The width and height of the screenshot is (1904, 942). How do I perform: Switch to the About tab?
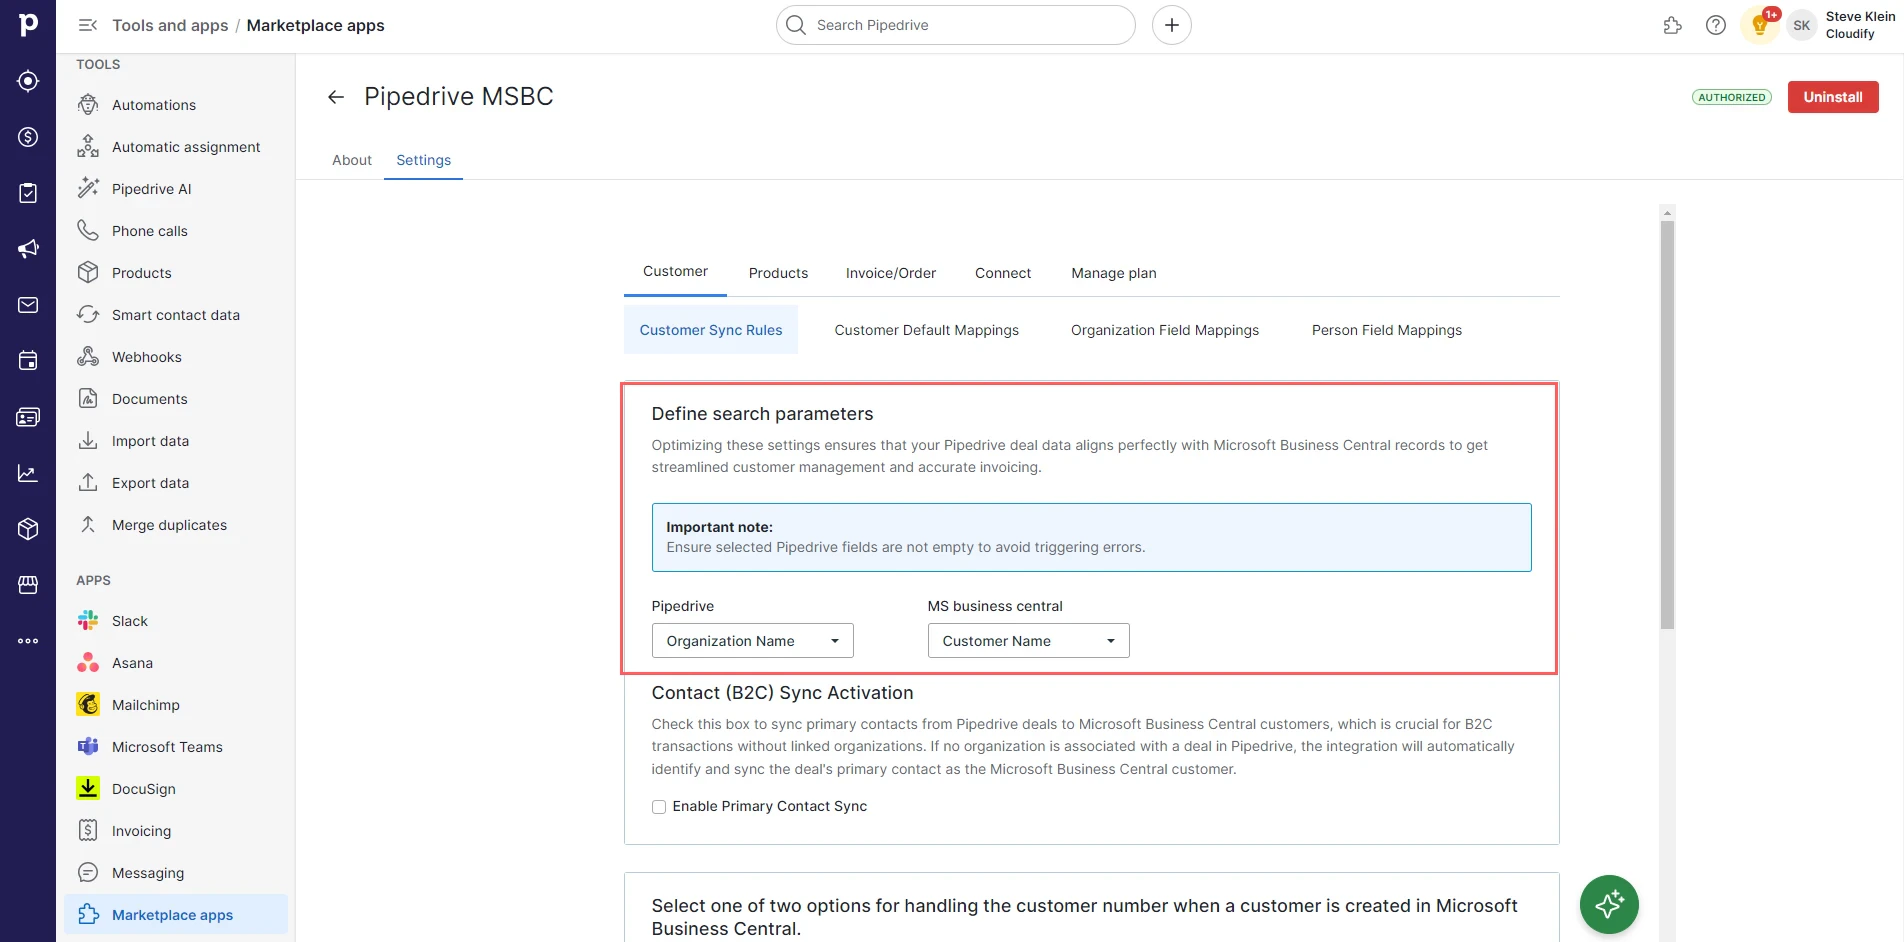point(352,160)
